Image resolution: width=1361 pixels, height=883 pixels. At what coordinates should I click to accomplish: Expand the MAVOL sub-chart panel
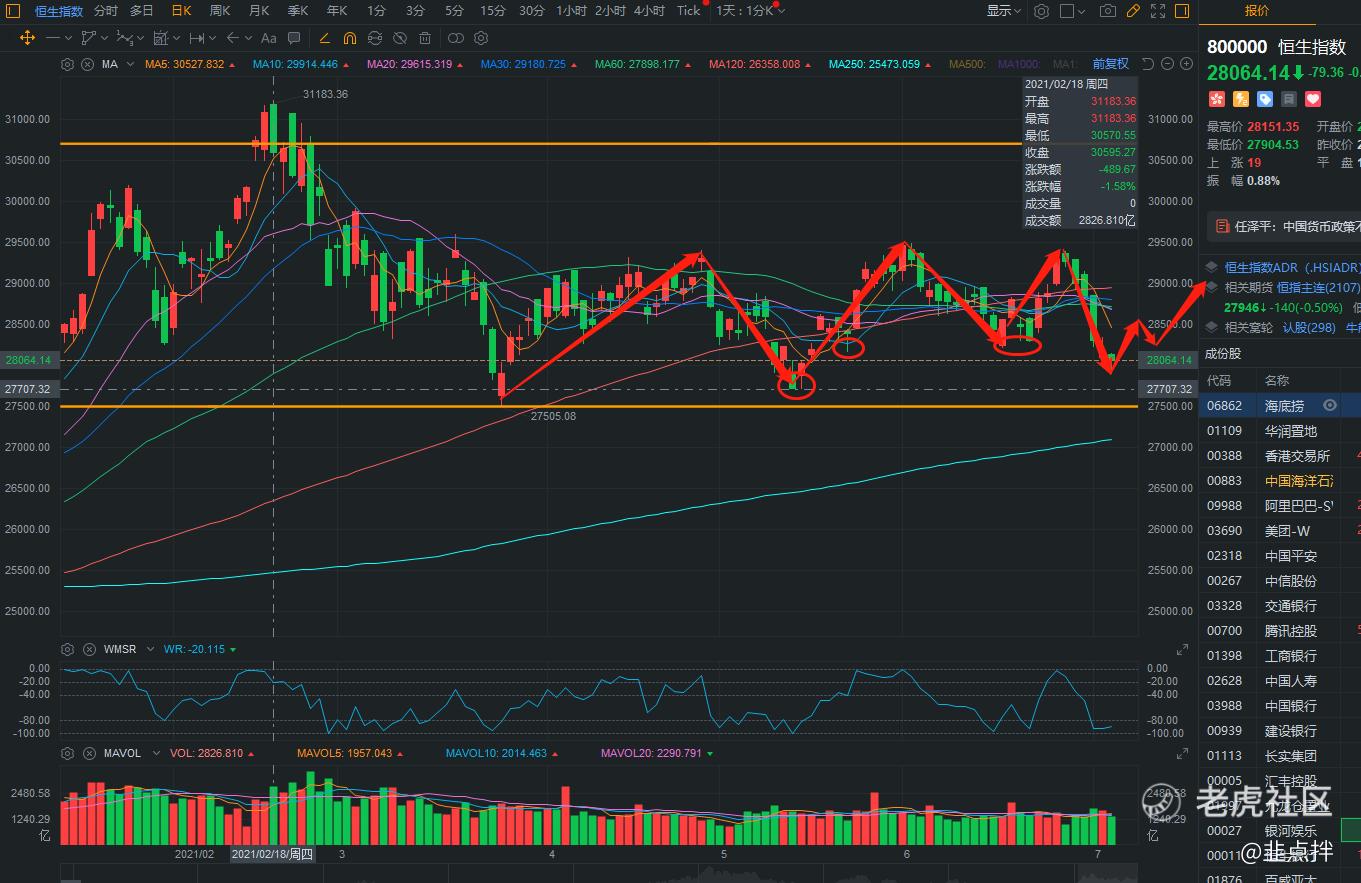point(1183,753)
